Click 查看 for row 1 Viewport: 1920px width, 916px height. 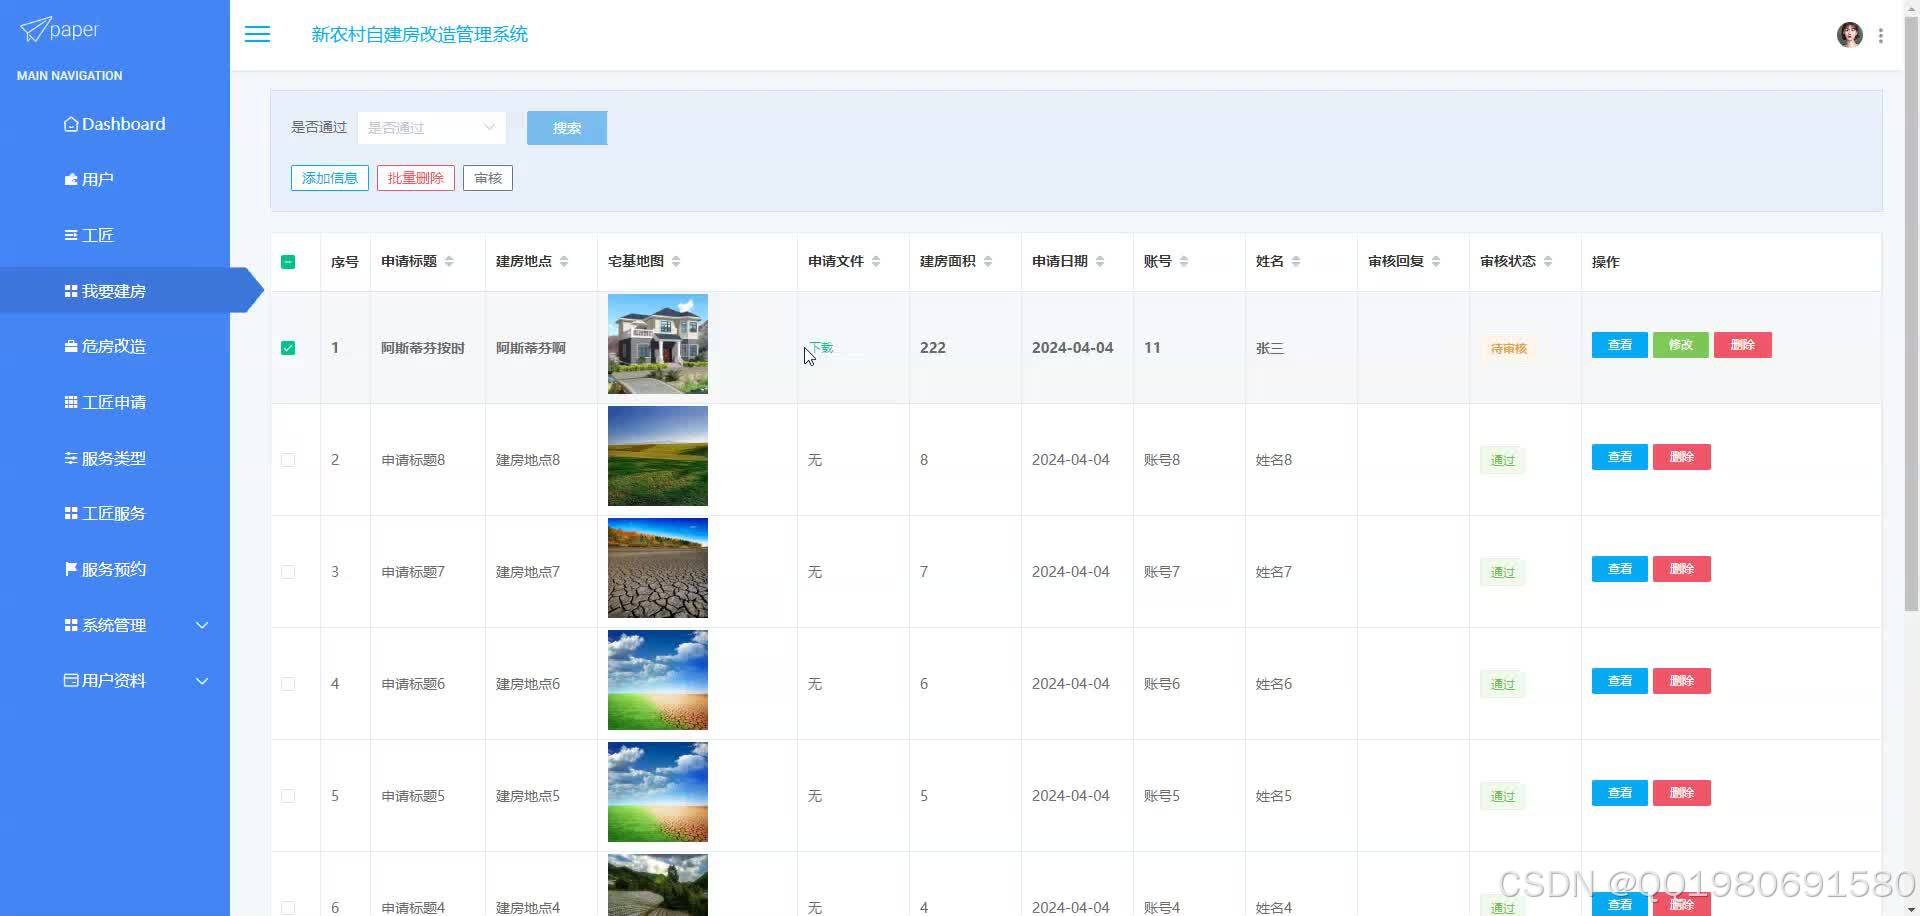point(1620,345)
